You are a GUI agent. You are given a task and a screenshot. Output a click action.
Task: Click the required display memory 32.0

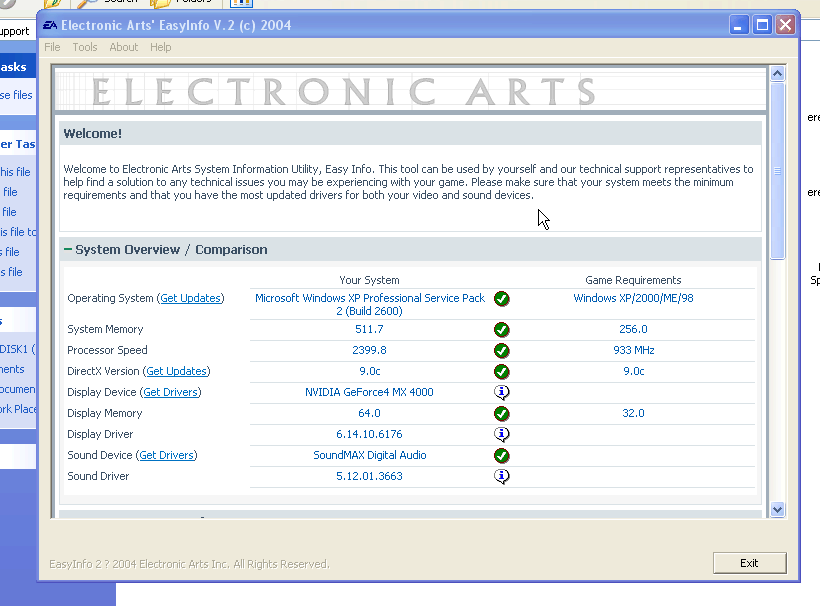coord(633,414)
